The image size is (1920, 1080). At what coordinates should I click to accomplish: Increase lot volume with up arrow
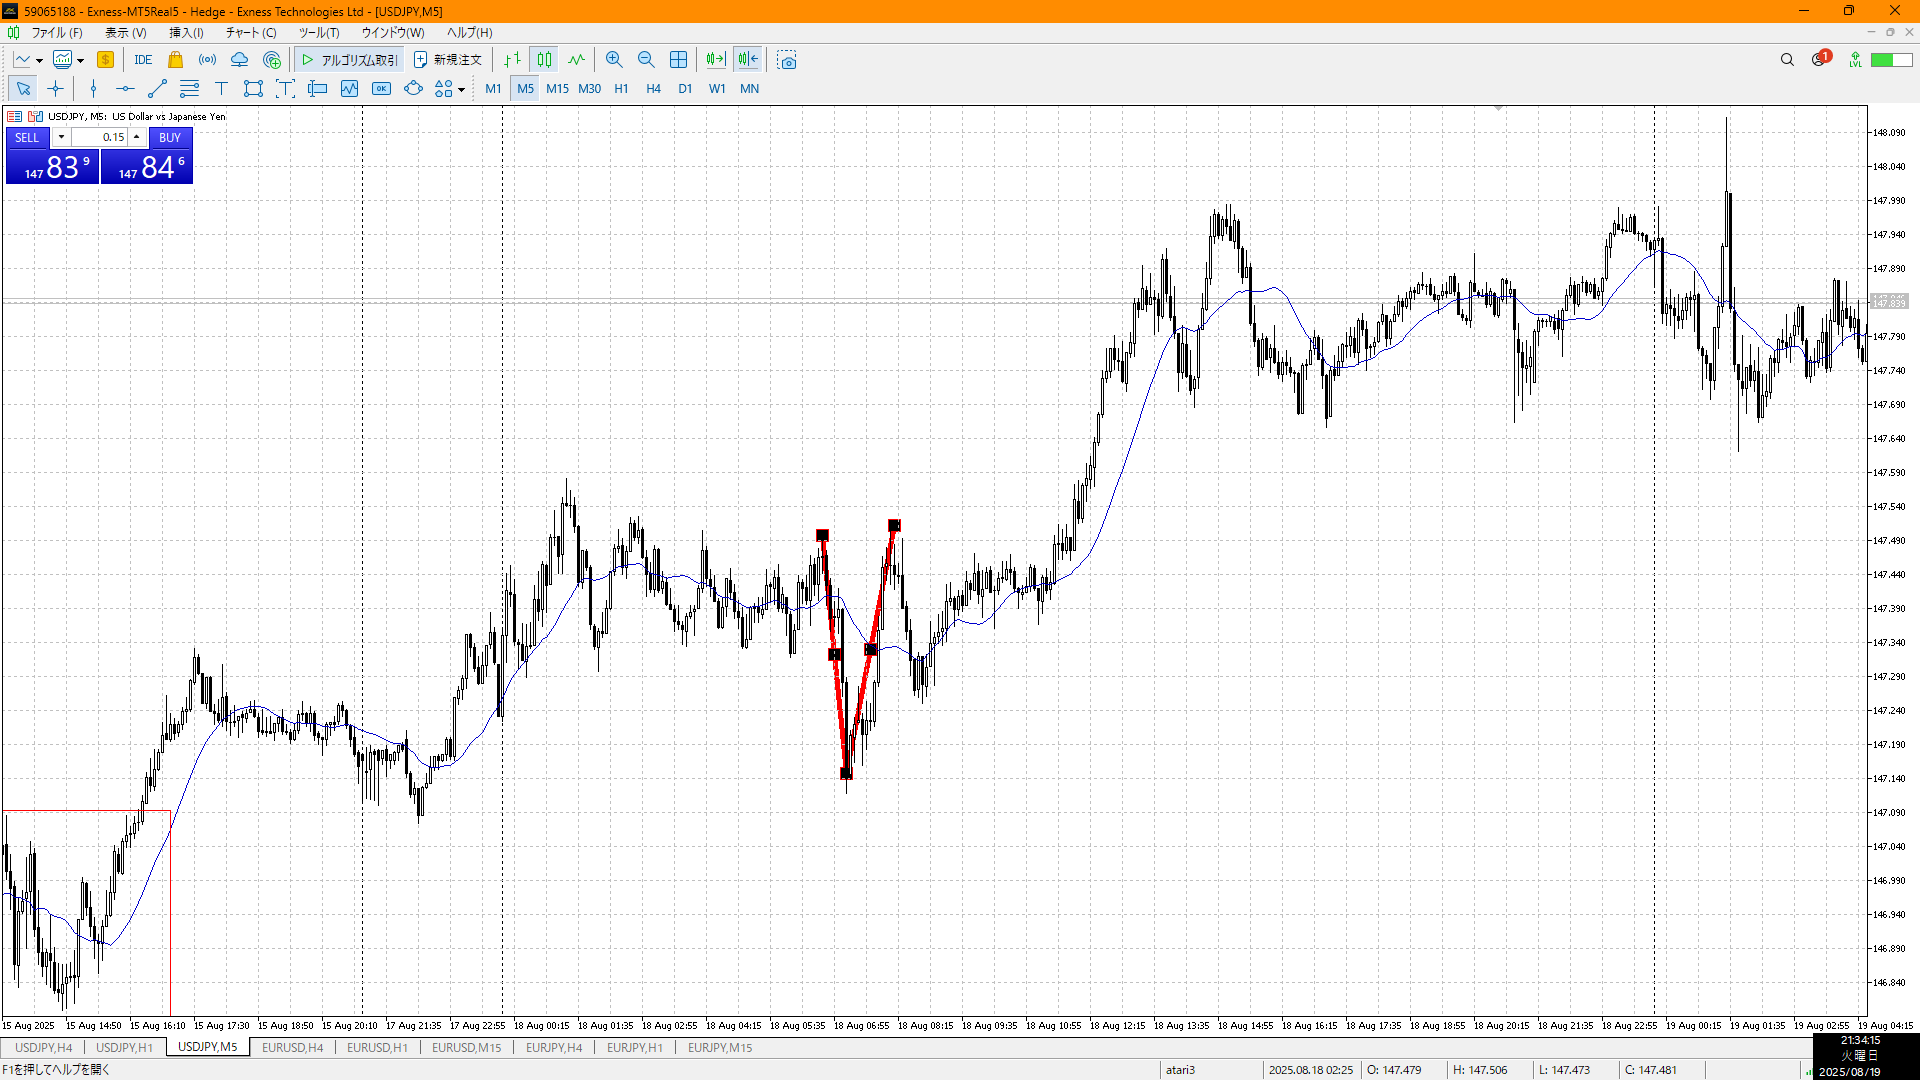[137, 138]
